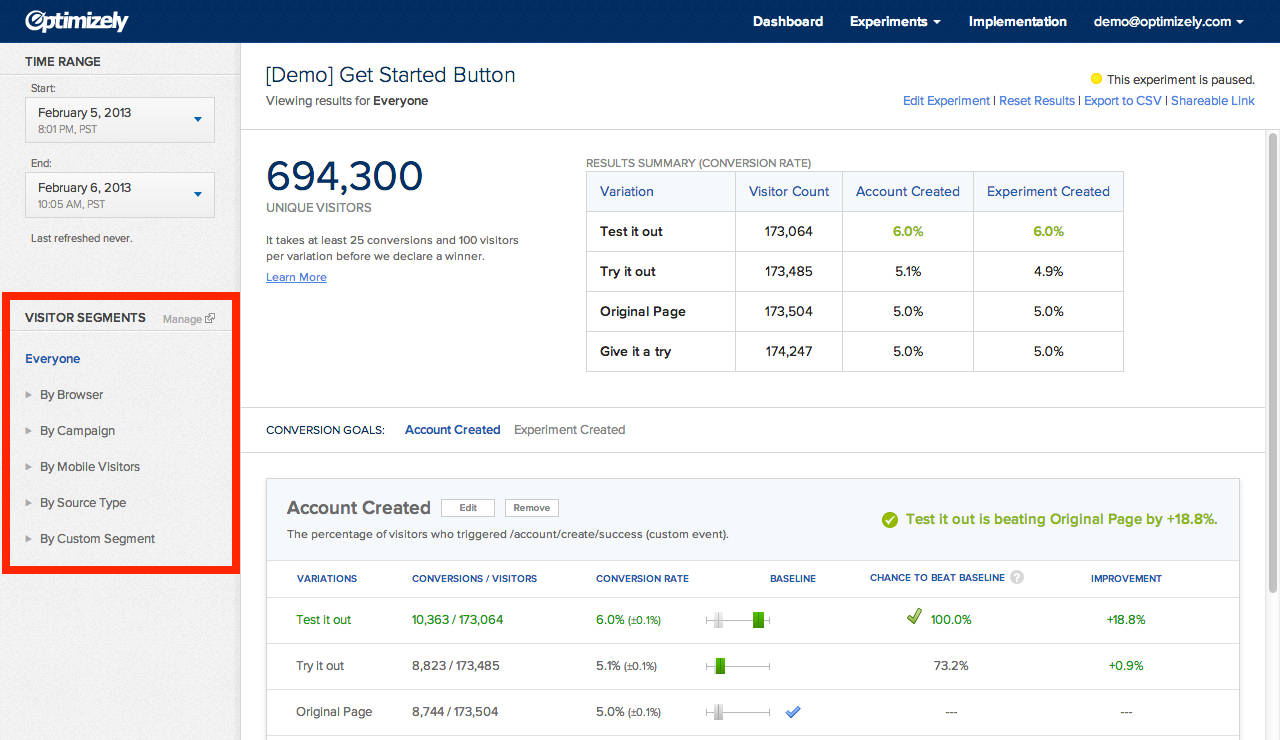
Task: Open segment manager via Manage external-link icon
Action: [212, 318]
